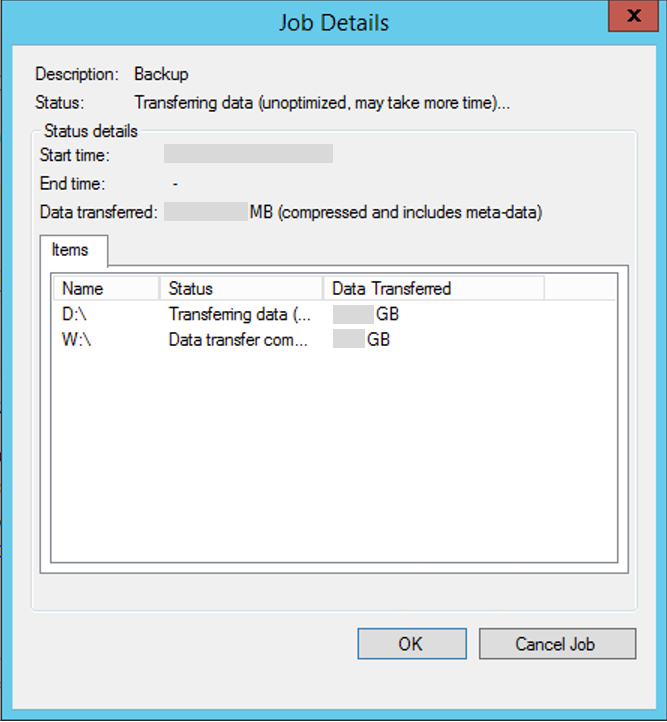The image size is (667, 722).
Task: Select the W:\ drive row
Action: coord(334,340)
